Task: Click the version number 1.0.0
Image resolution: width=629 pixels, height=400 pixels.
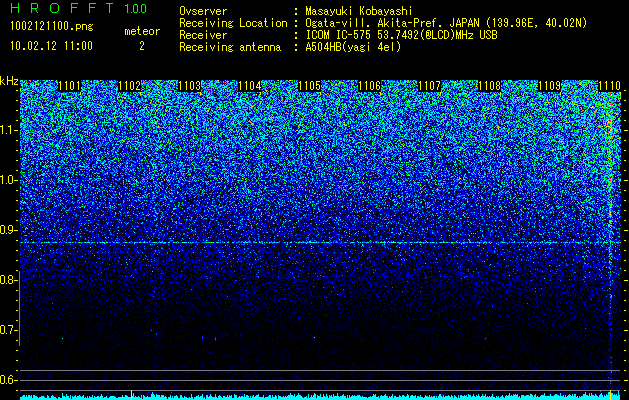Action: pyautogui.click(x=135, y=8)
